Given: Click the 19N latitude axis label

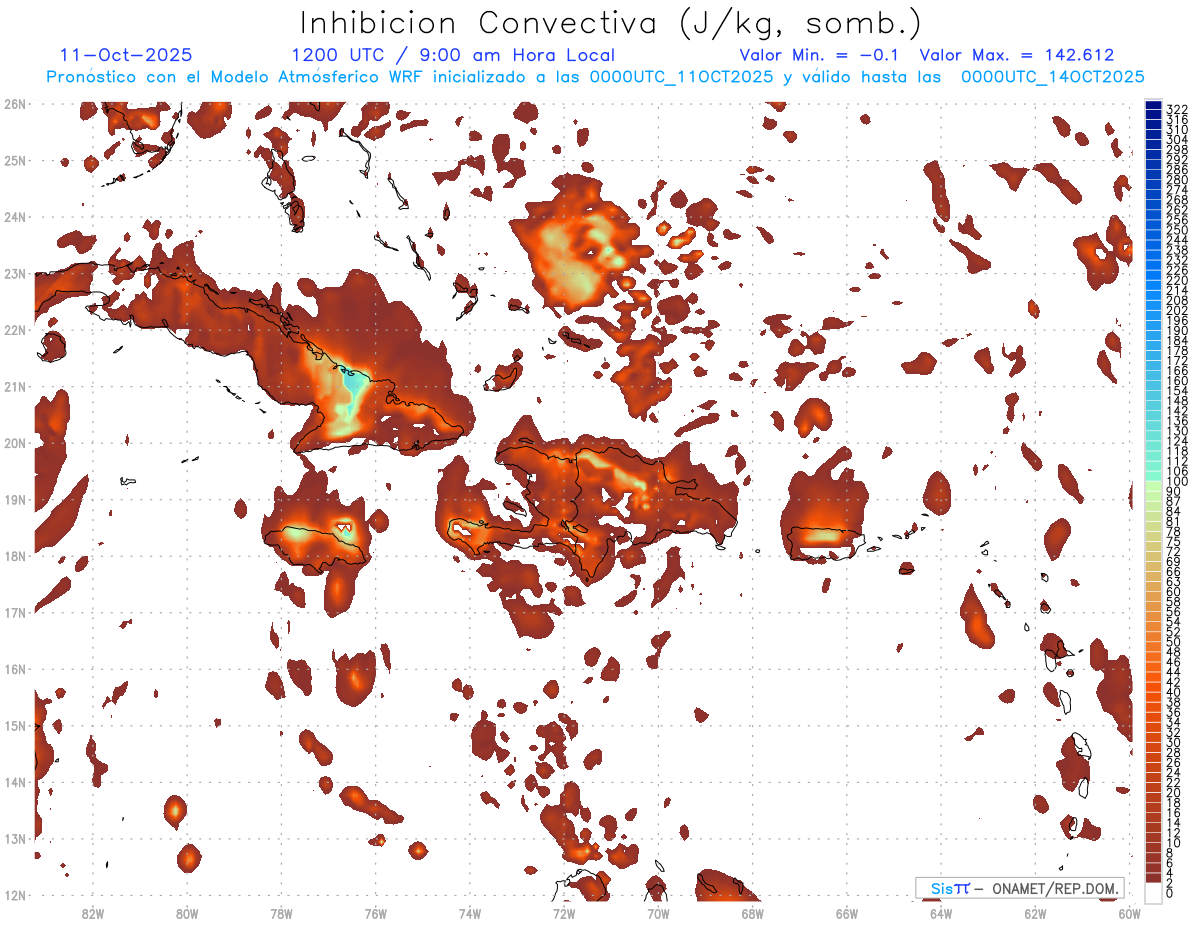Looking at the screenshot, I should click(15, 499).
